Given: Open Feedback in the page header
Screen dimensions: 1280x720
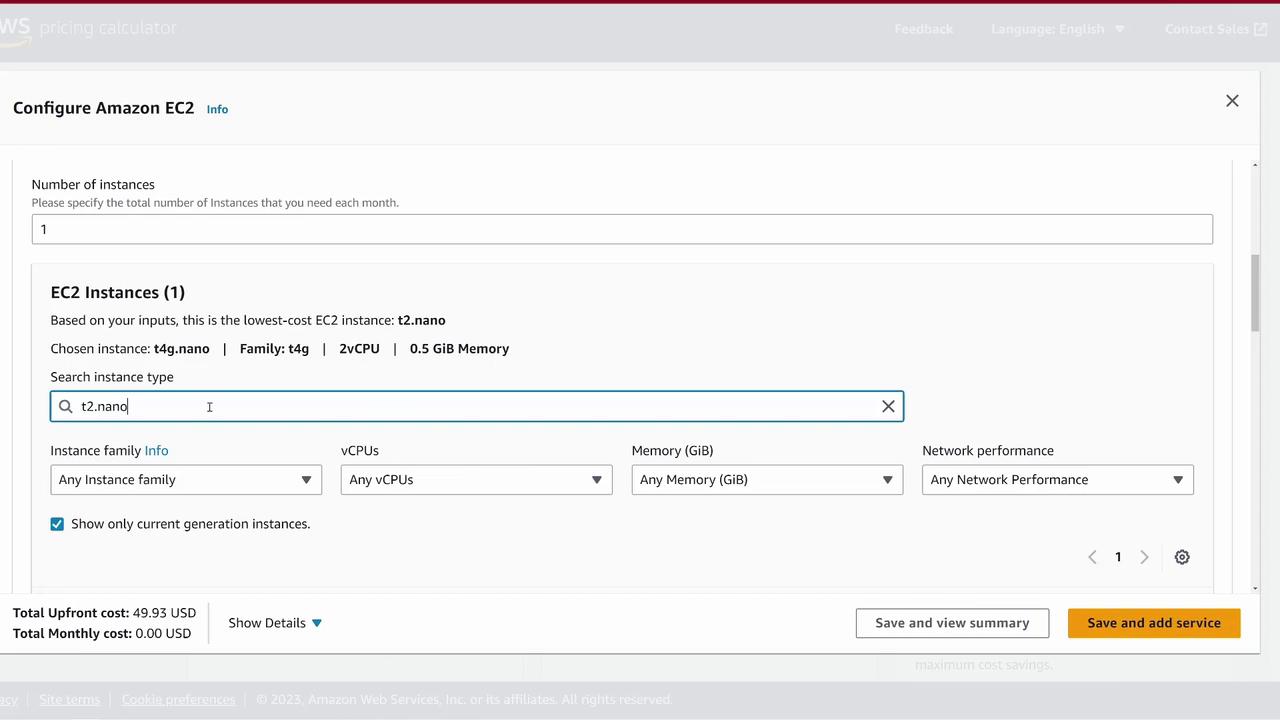Looking at the screenshot, I should pyautogui.click(x=923, y=29).
